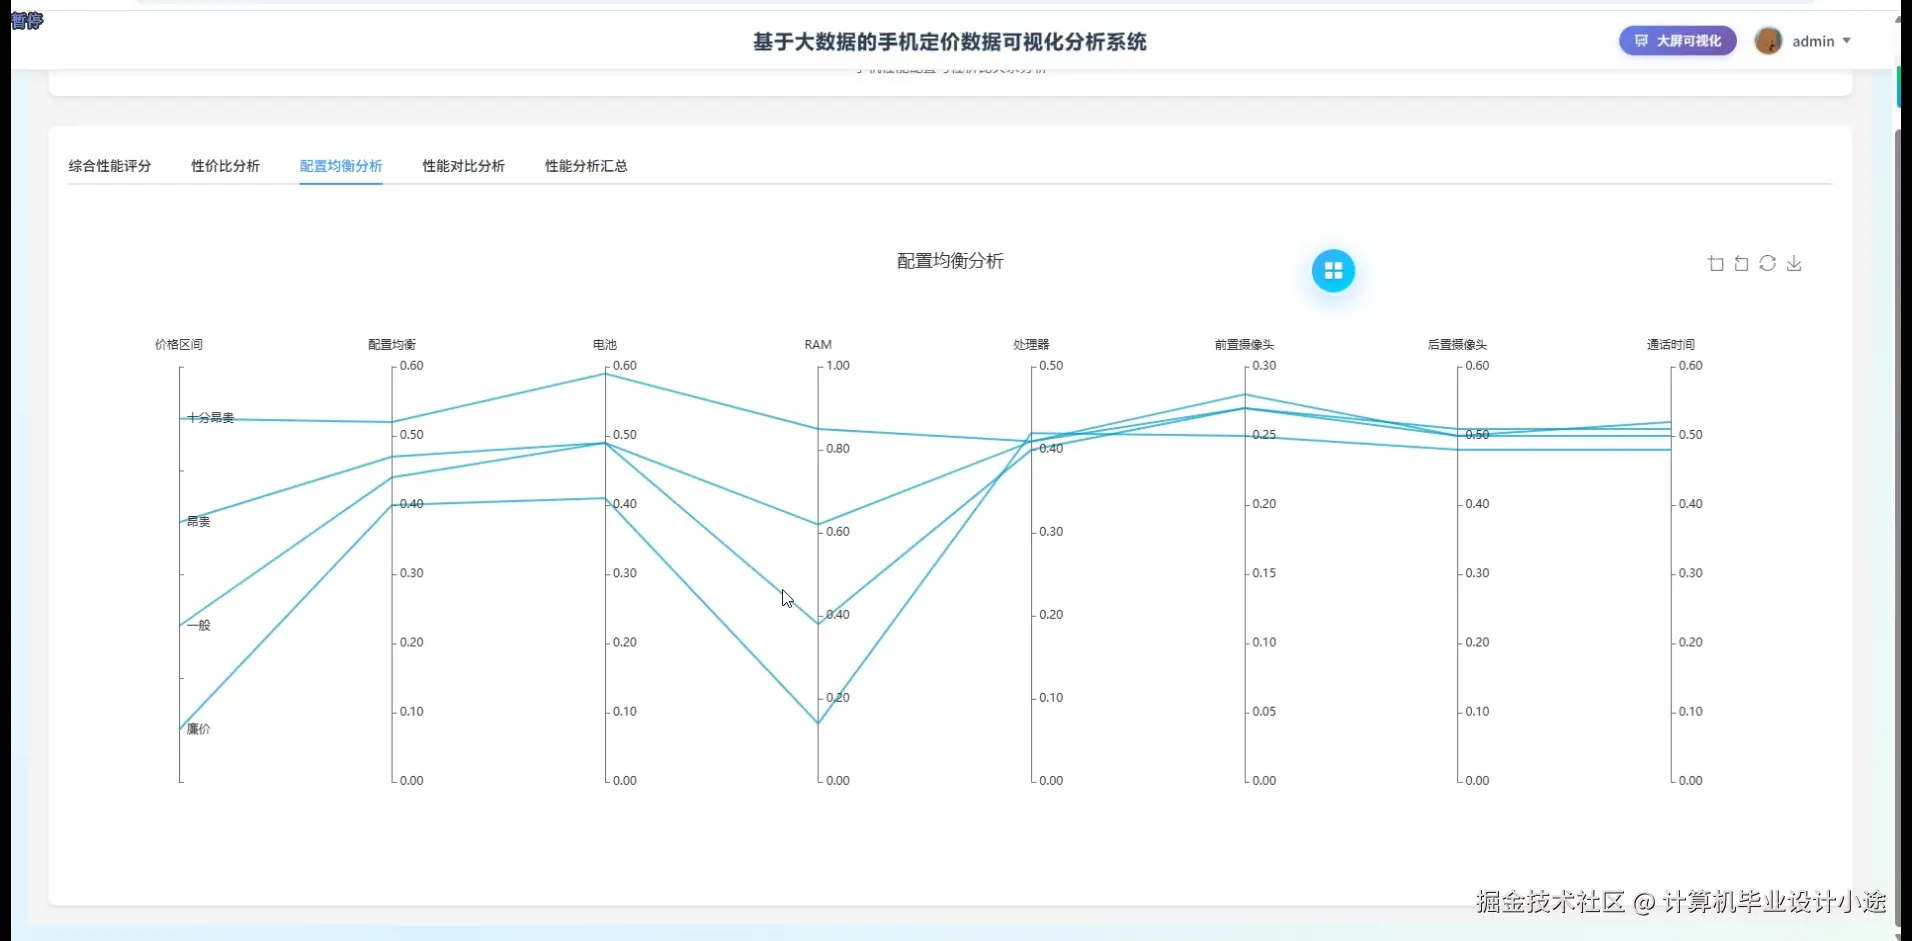Select the data zoom tool in the chart toolbox
The height and width of the screenshot is (941, 1912).
[x=1716, y=263]
